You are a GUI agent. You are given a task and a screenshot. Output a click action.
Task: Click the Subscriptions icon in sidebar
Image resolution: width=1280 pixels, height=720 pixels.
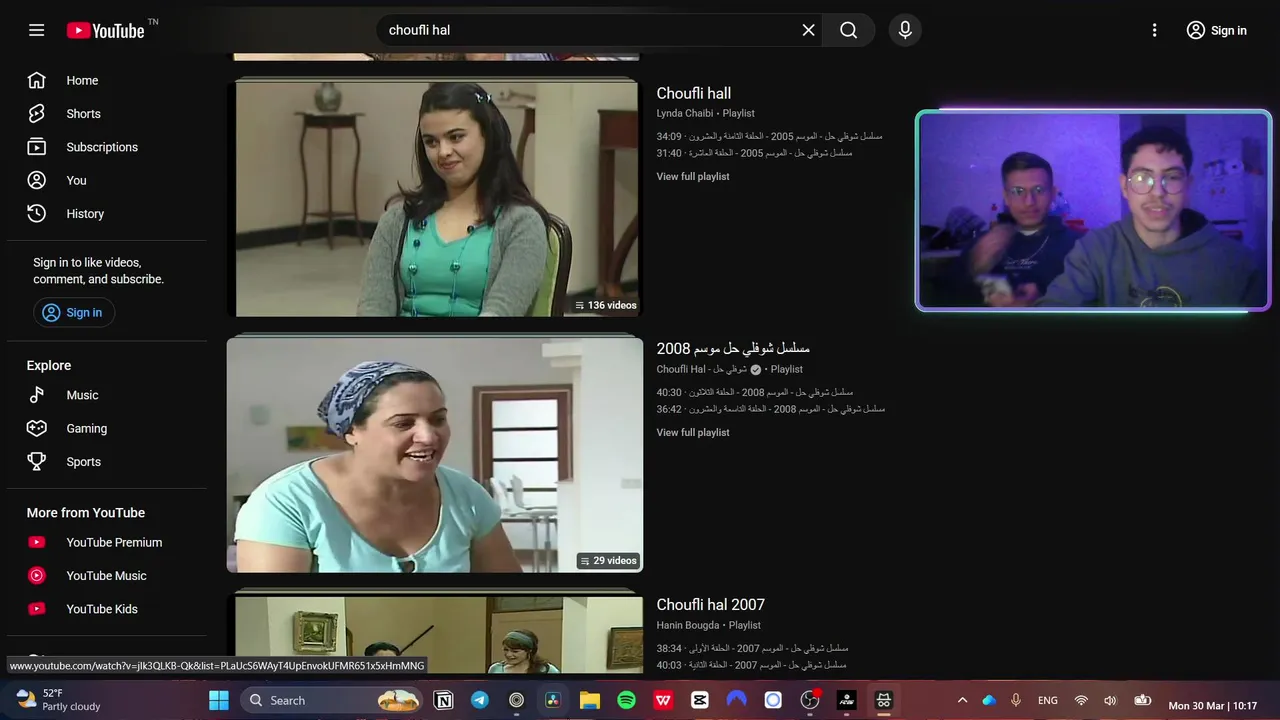[37, 147]
